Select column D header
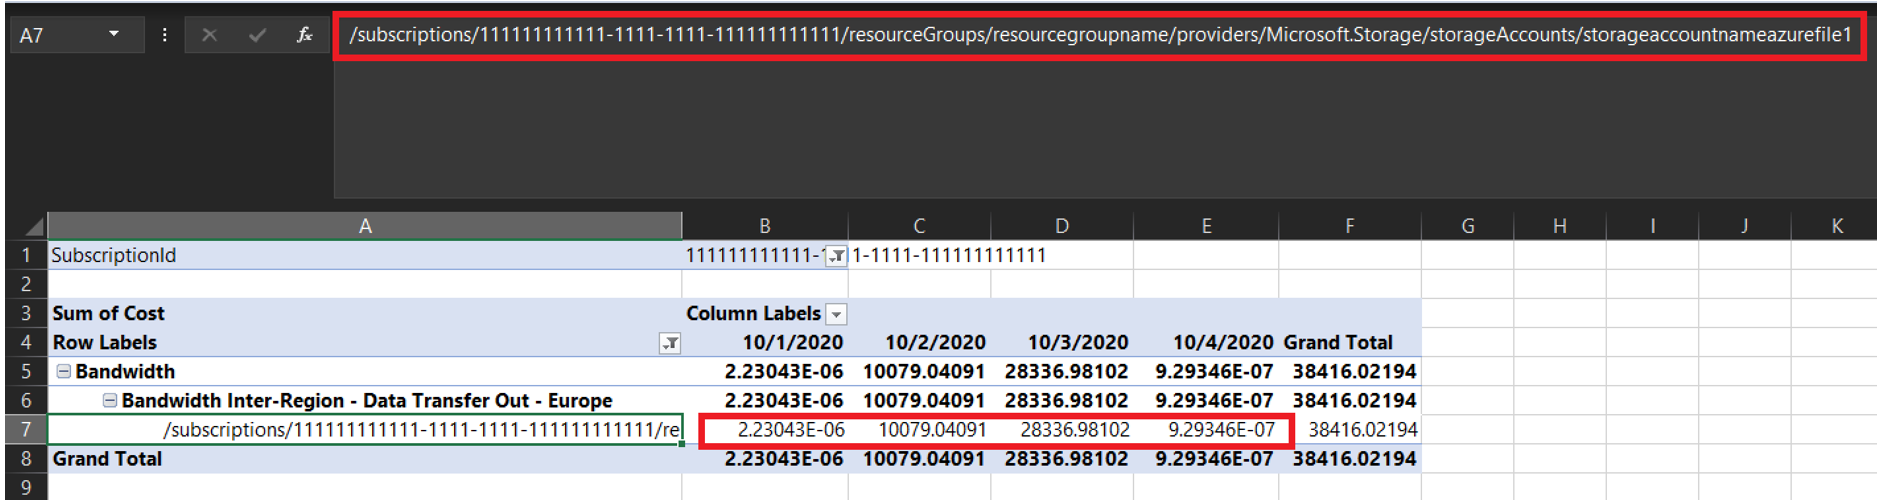The height and width of the screenshot is (501, 1879). (1062, 226)
